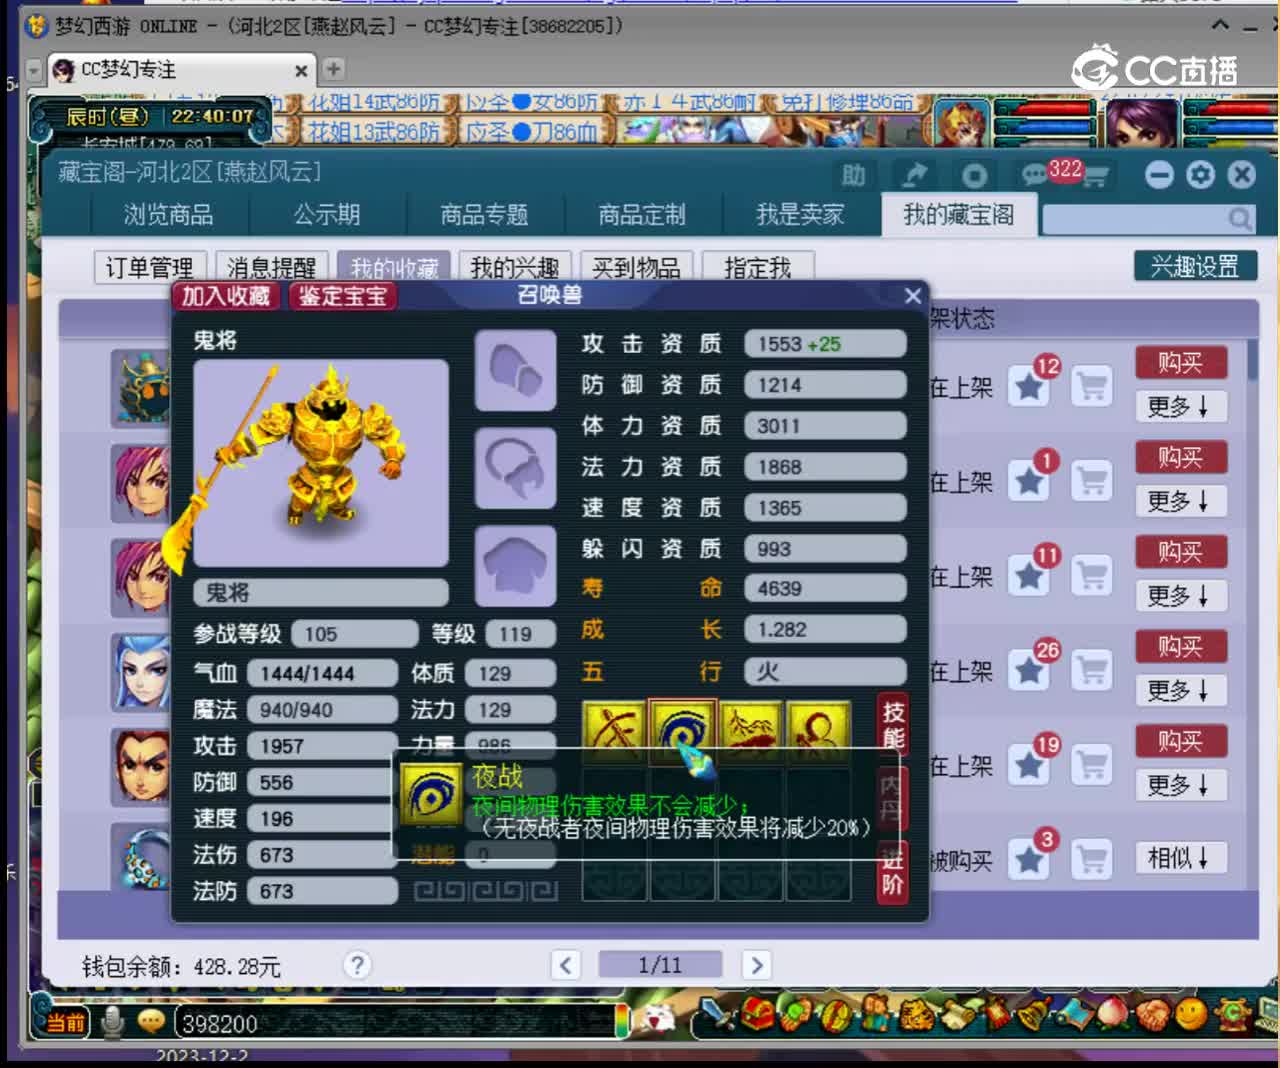This screenshot has height=1068, width=1280.
Task: Click the 1/11 page indicator field
Action: (660, 965)
